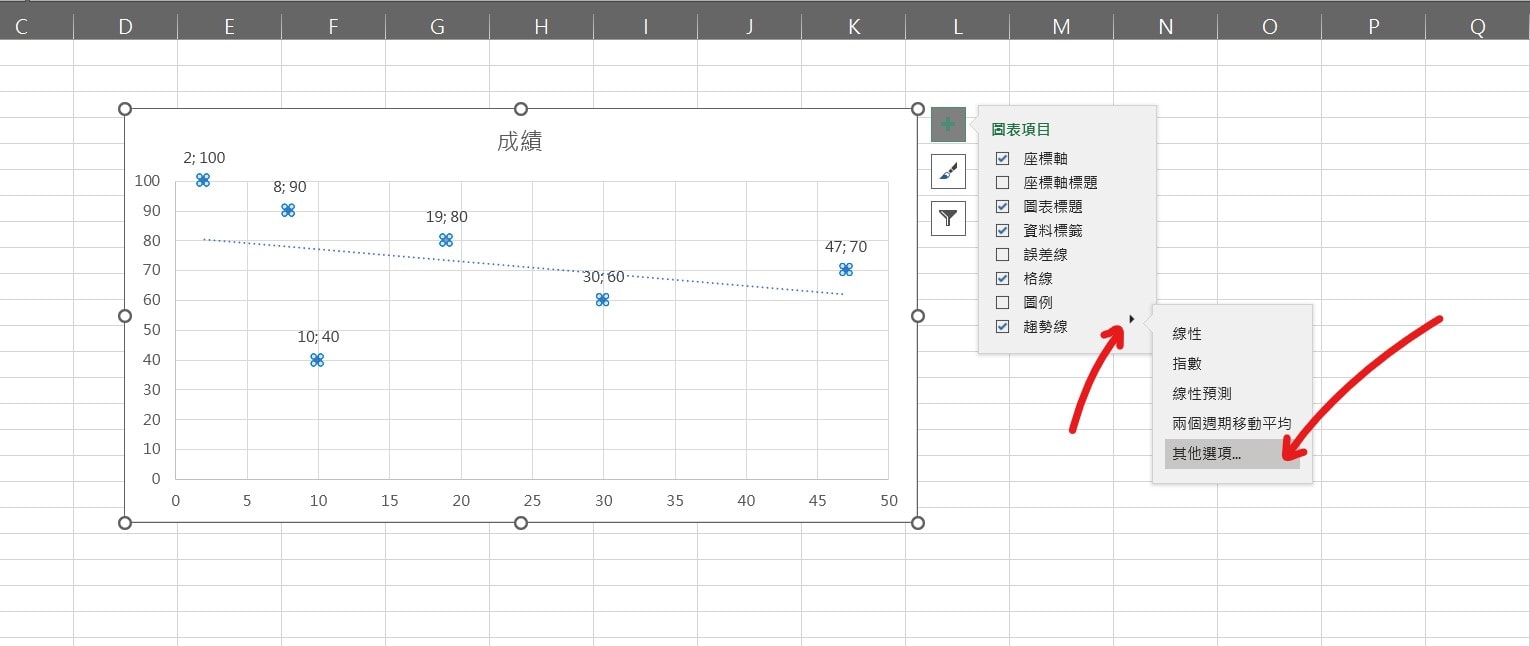Click the chart title 成績

pos(520,142)
